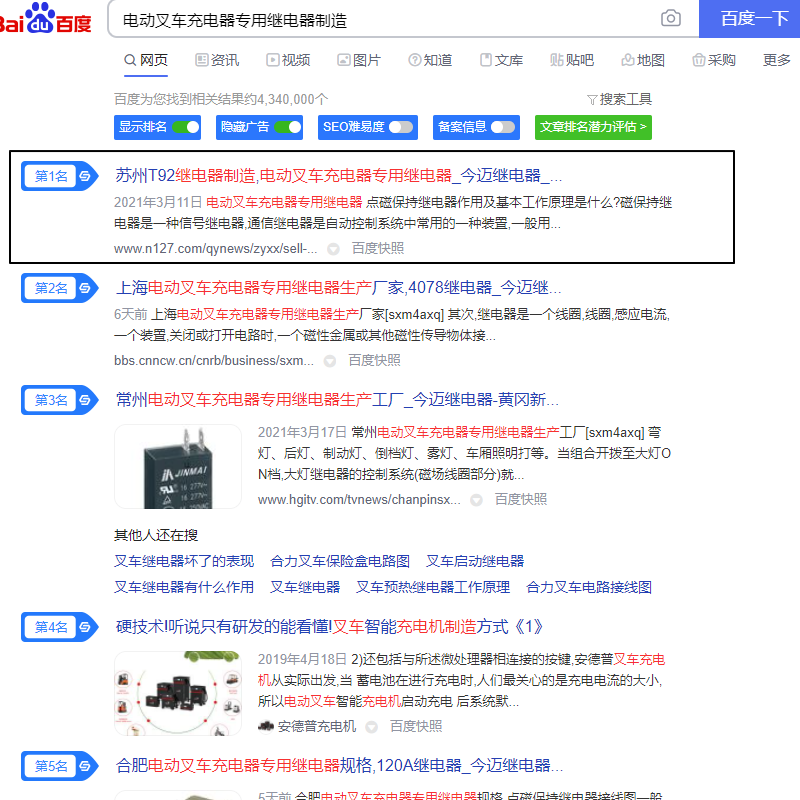Switch to the 资讯 tab
This screenshot has height=800, width=800.
[x=217, y=60]
